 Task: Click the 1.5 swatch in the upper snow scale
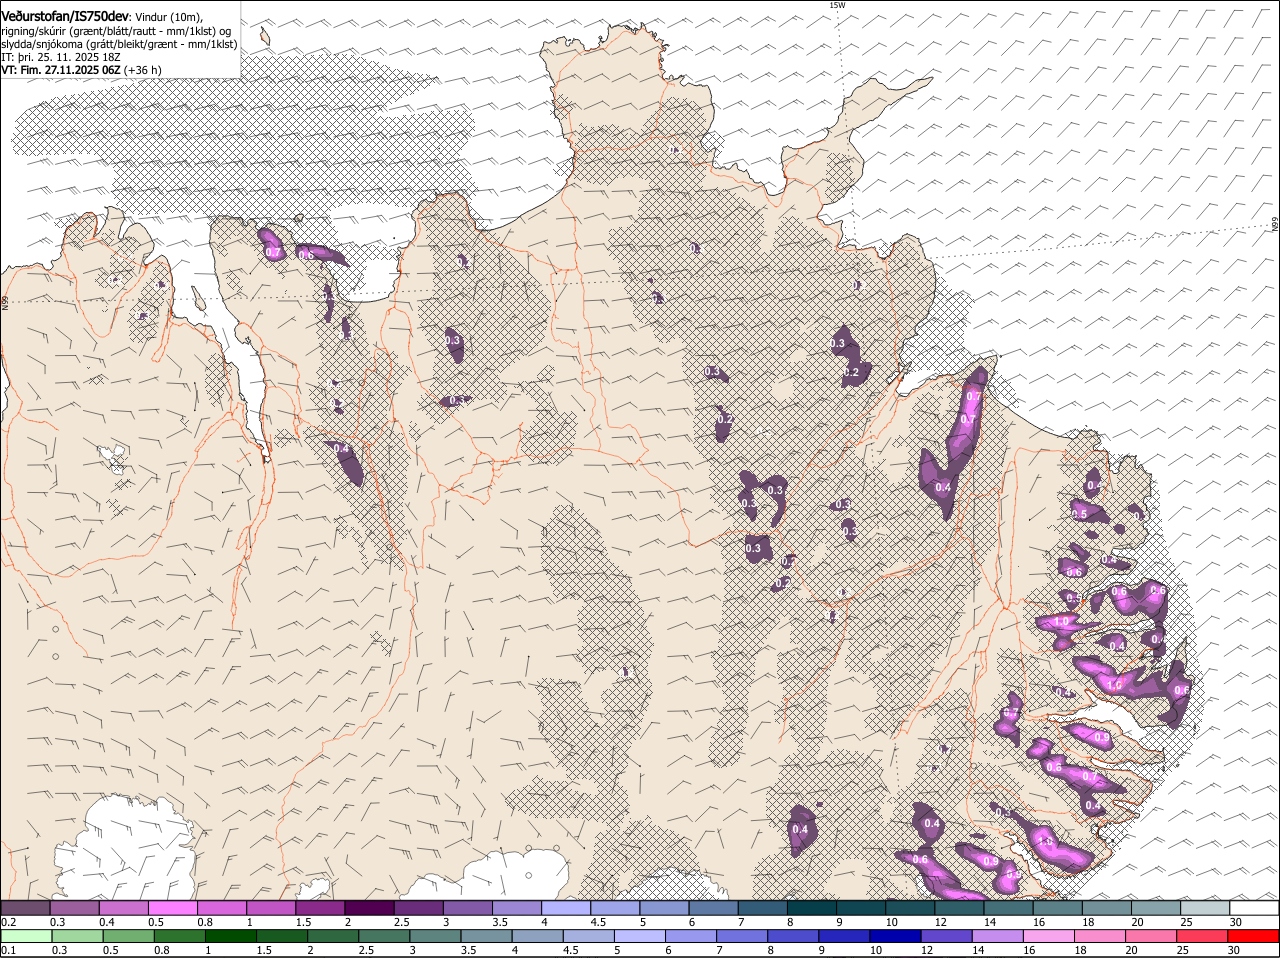coord(320,908)
